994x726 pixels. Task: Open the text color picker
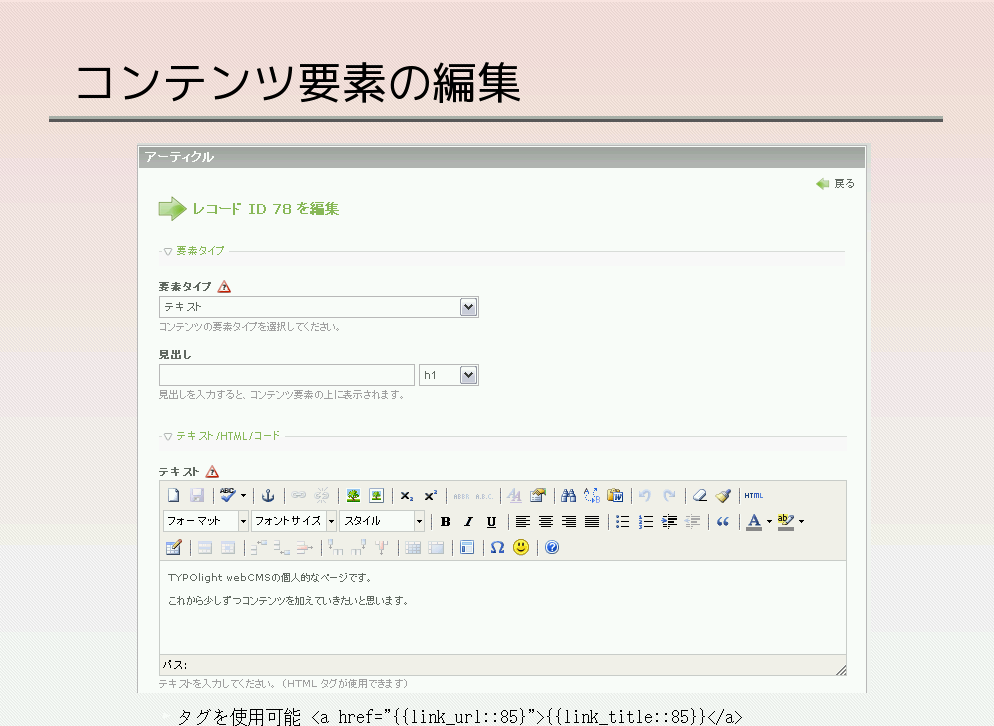pyautogui.click(x=754, y=521)
